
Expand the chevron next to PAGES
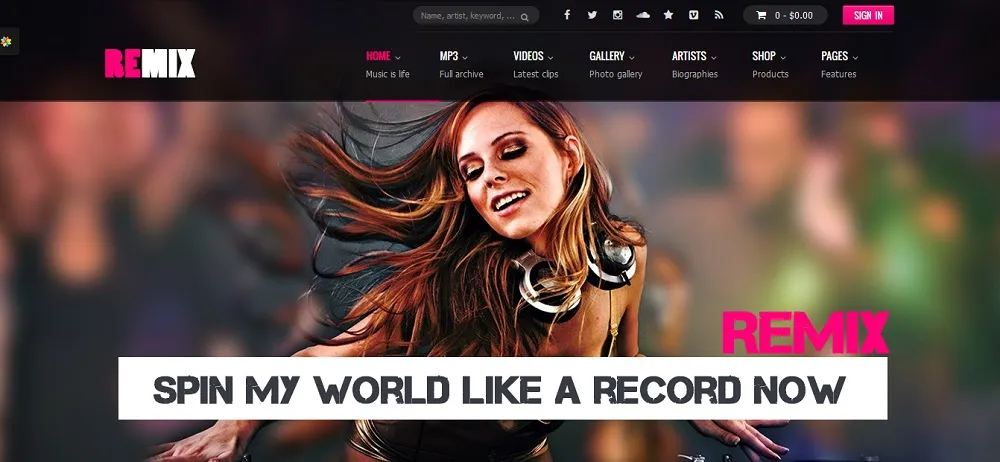point(855,57)
